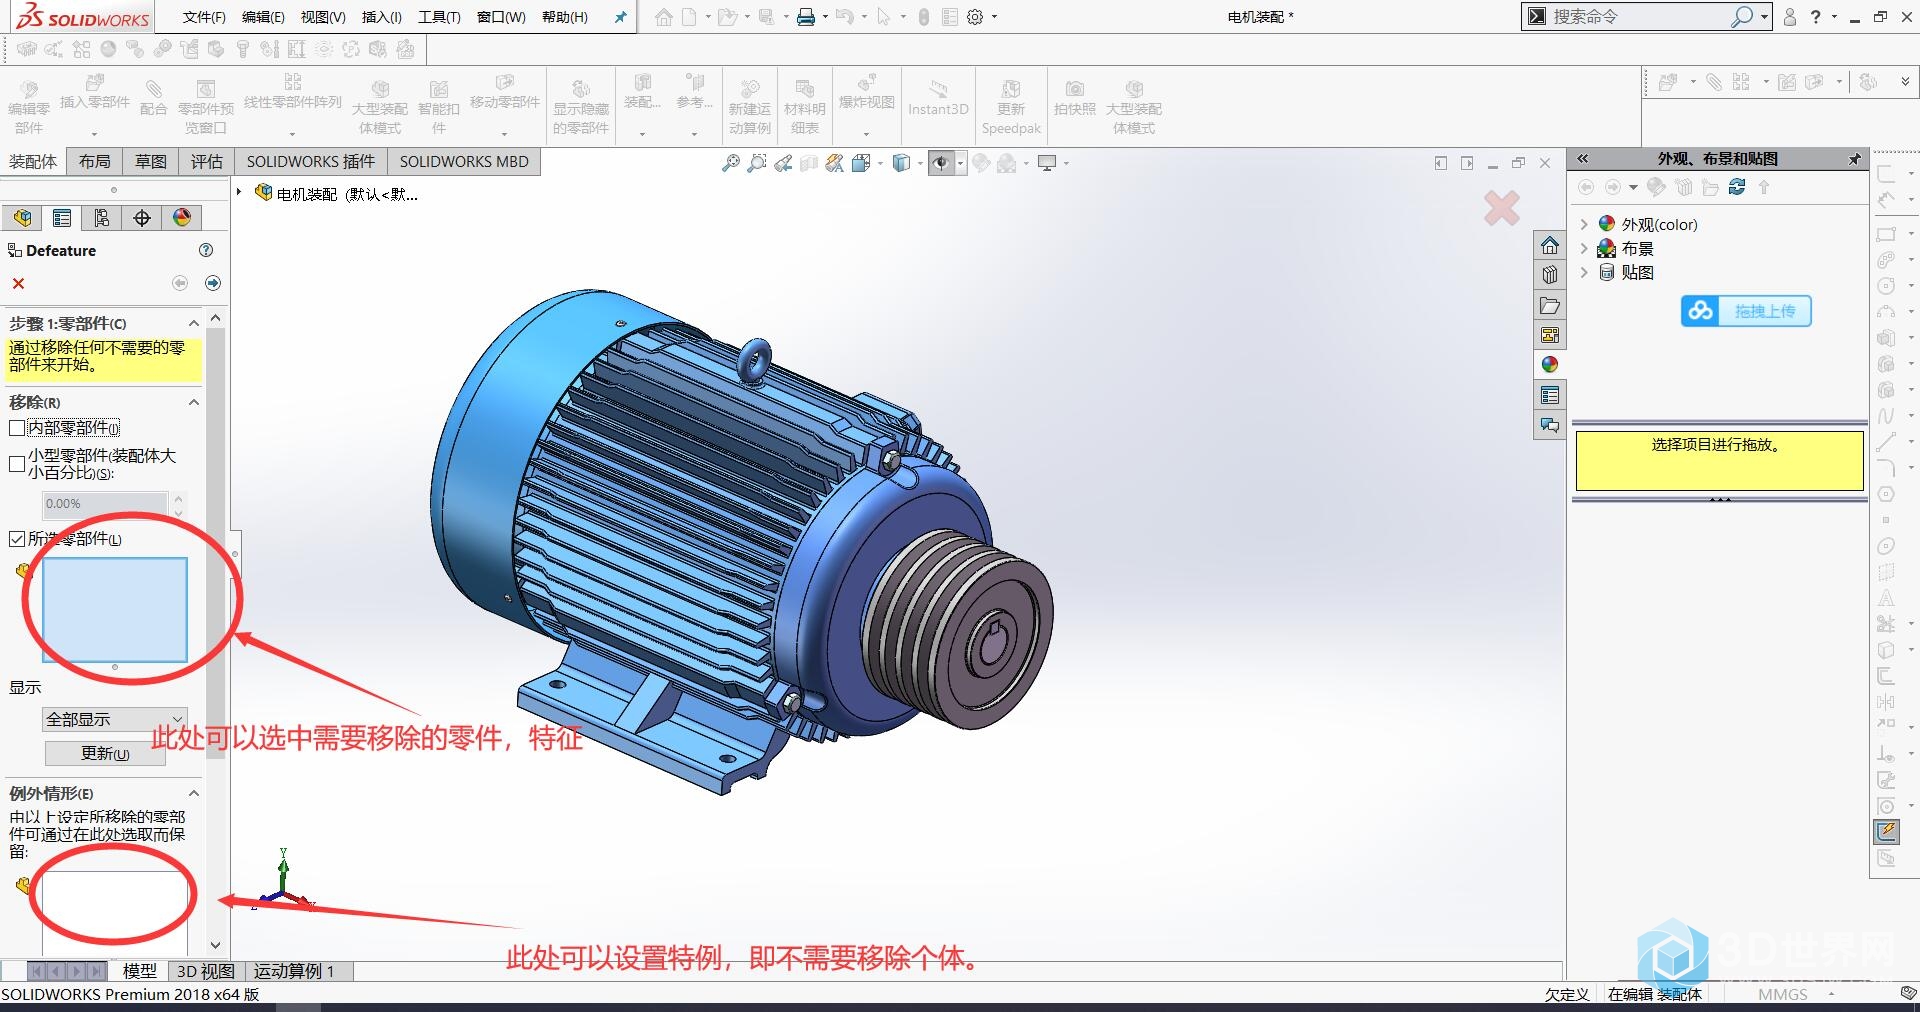Click the home icon in top toolbar
This screenshot has height=1012, width=1920.
coord(664,17)
